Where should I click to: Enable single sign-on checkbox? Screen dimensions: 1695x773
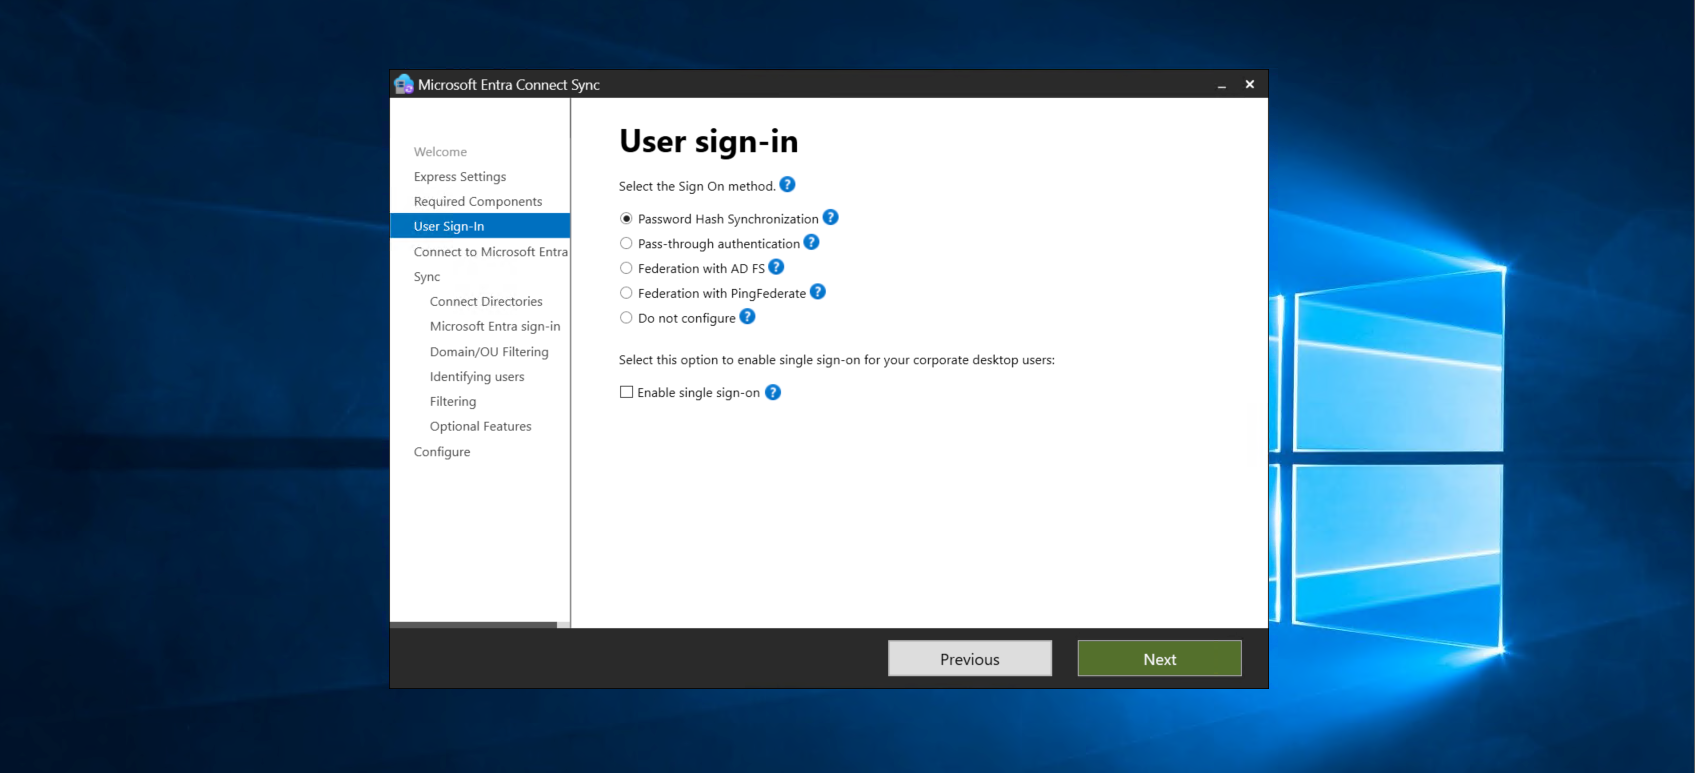point(626,392)
